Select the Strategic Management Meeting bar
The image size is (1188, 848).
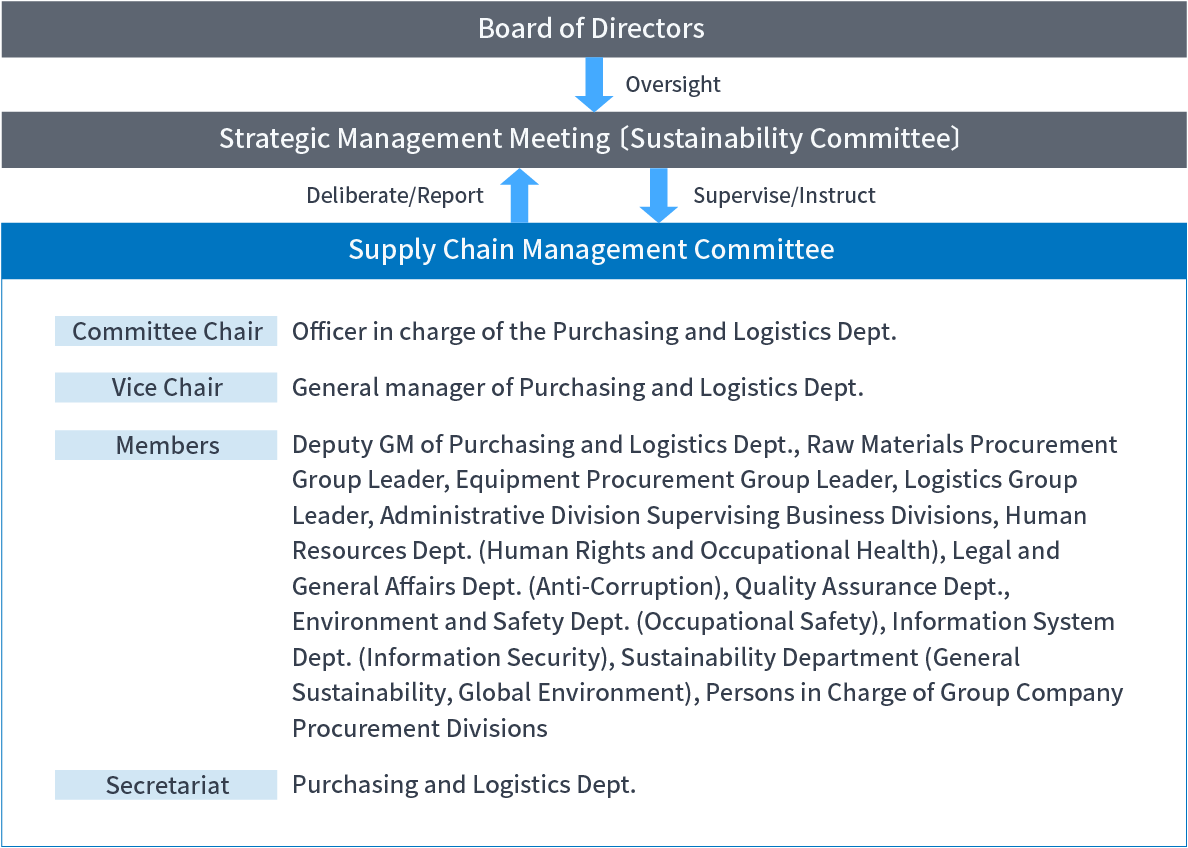(x=594, y=139)
